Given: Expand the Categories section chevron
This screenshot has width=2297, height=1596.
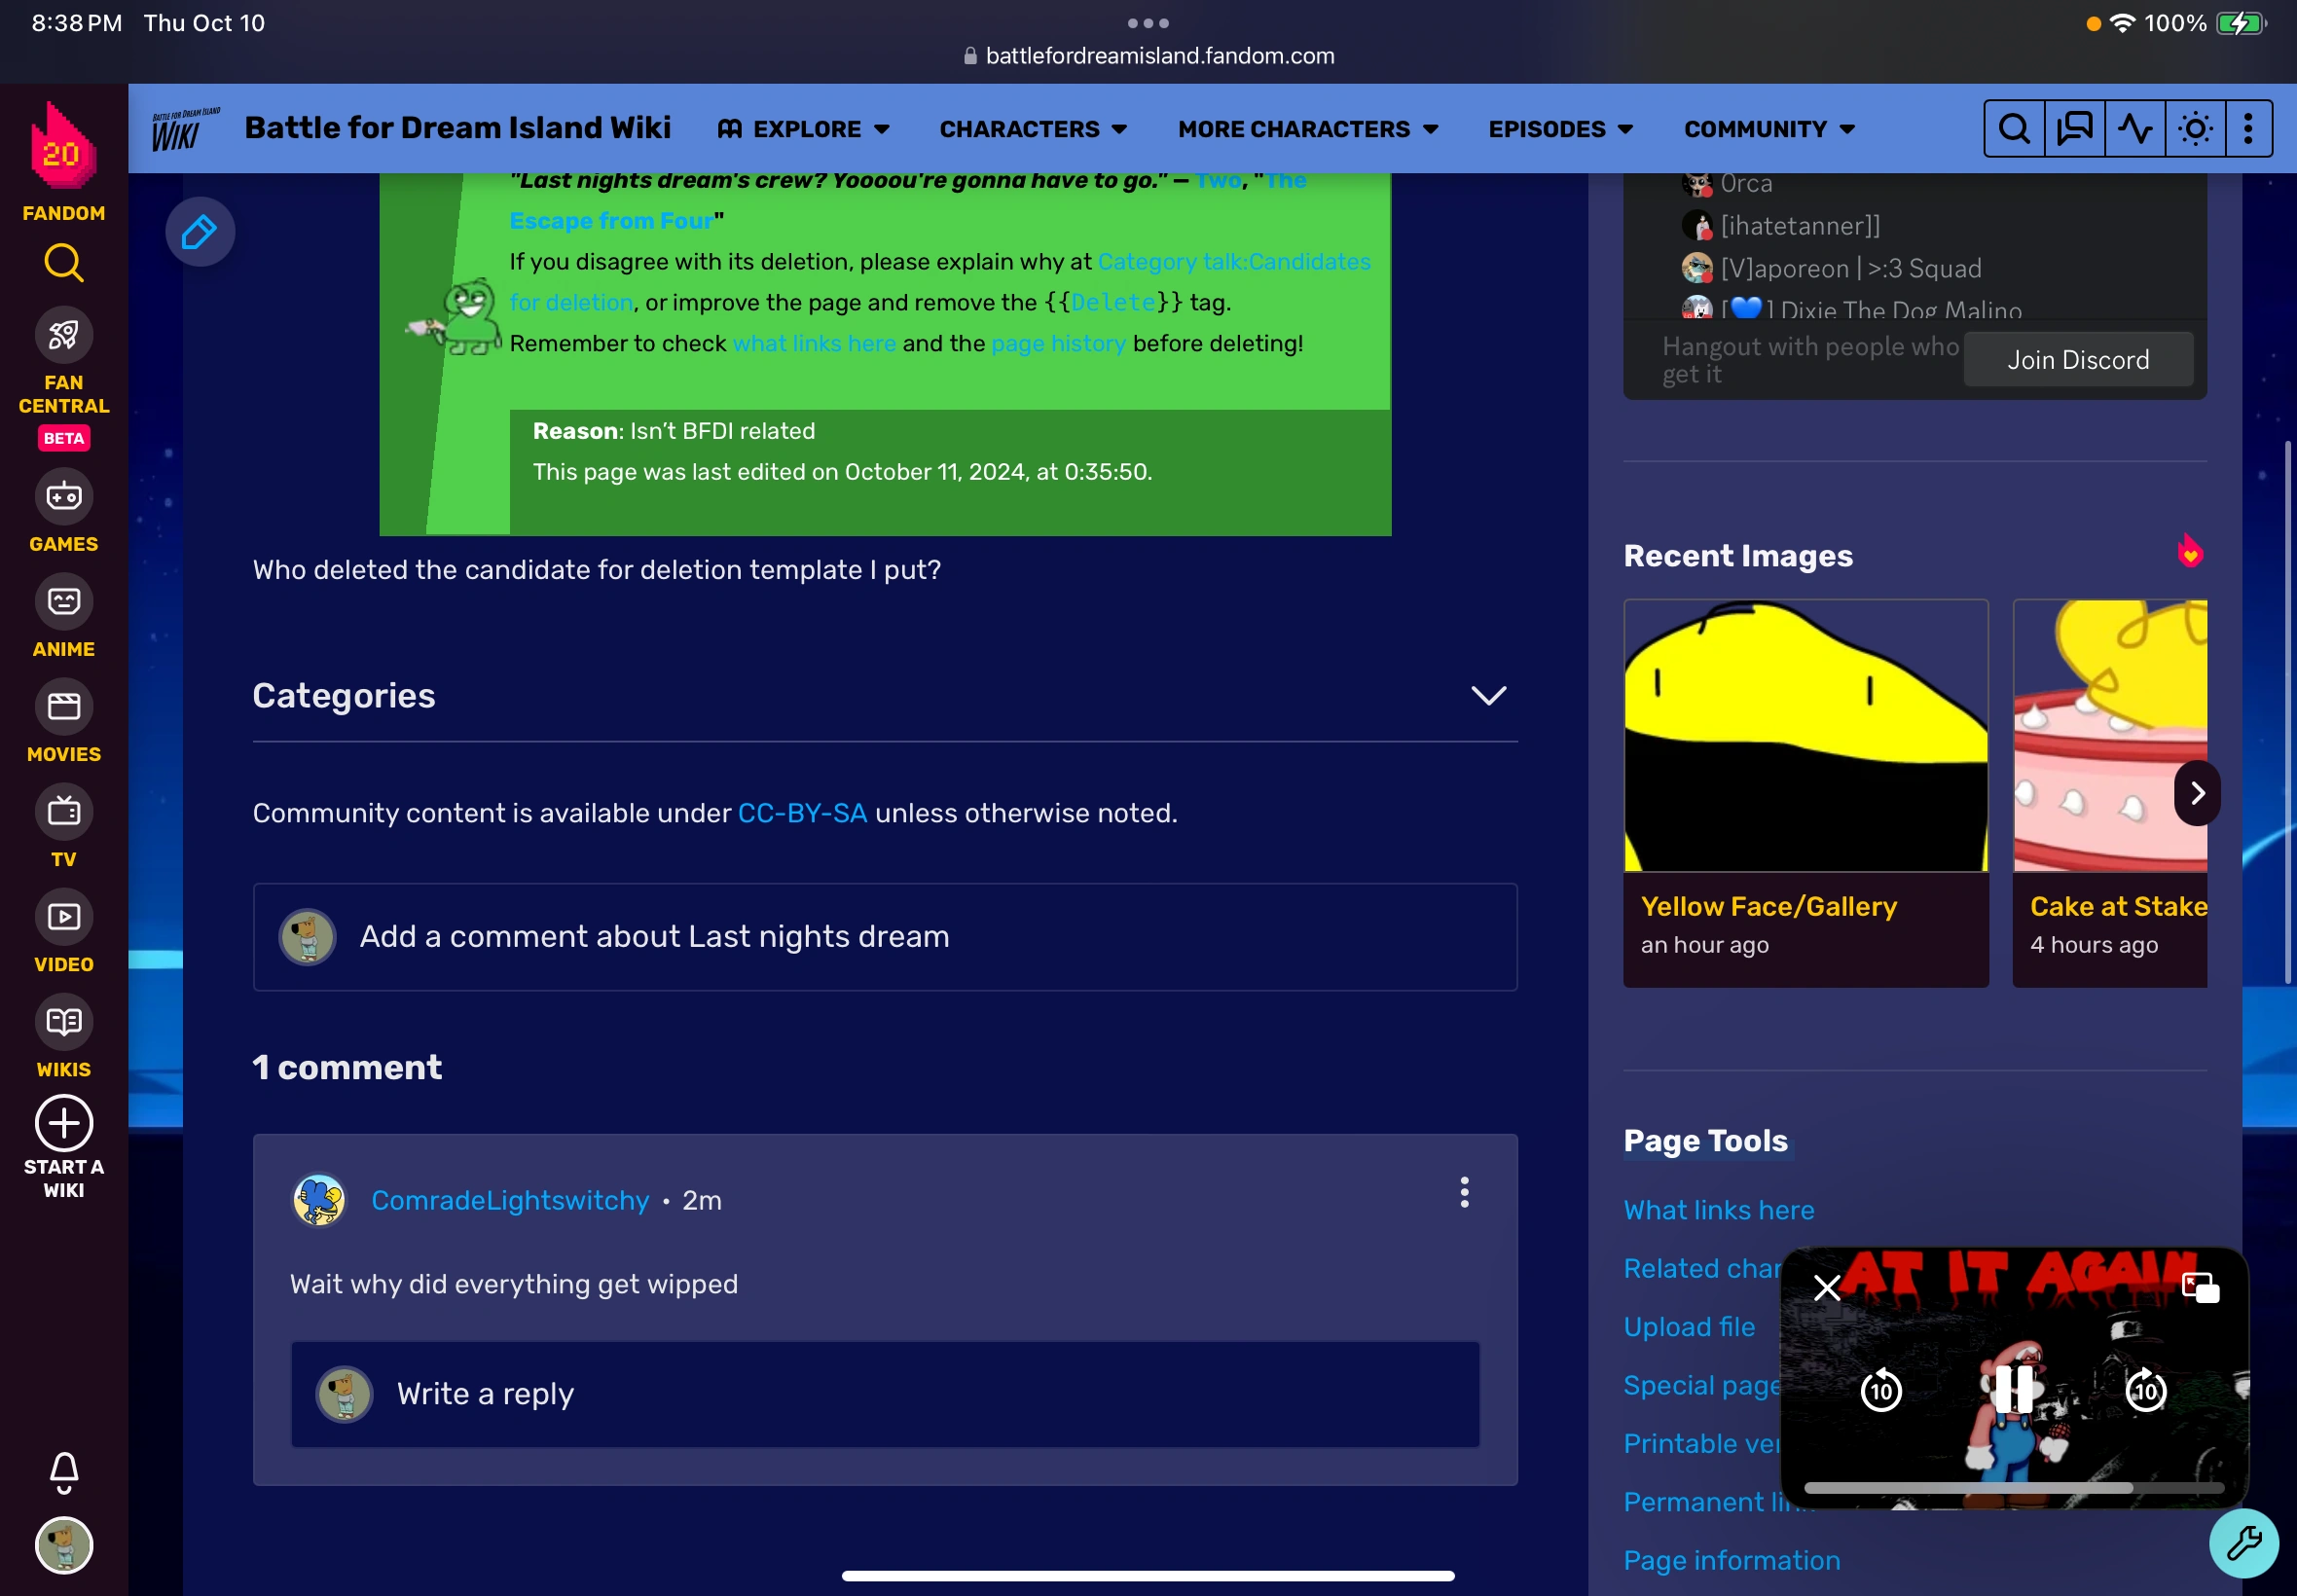Looking at the screenshot, I should click(x=1488, y=696).
